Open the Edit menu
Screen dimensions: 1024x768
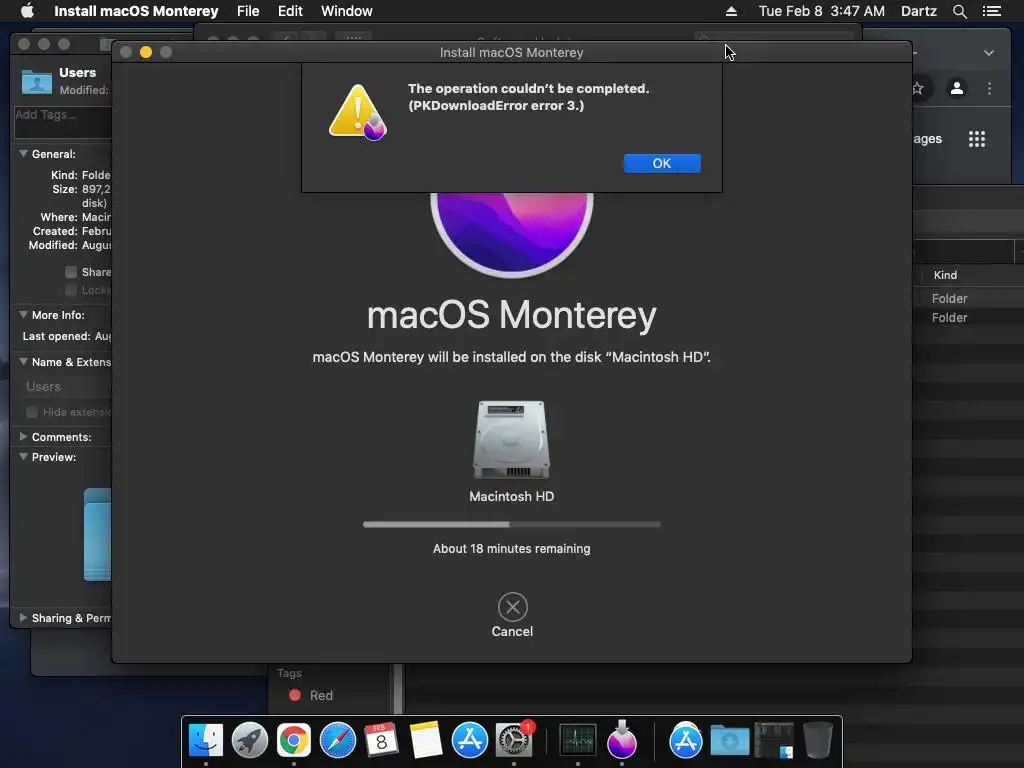tap(290, 11)
